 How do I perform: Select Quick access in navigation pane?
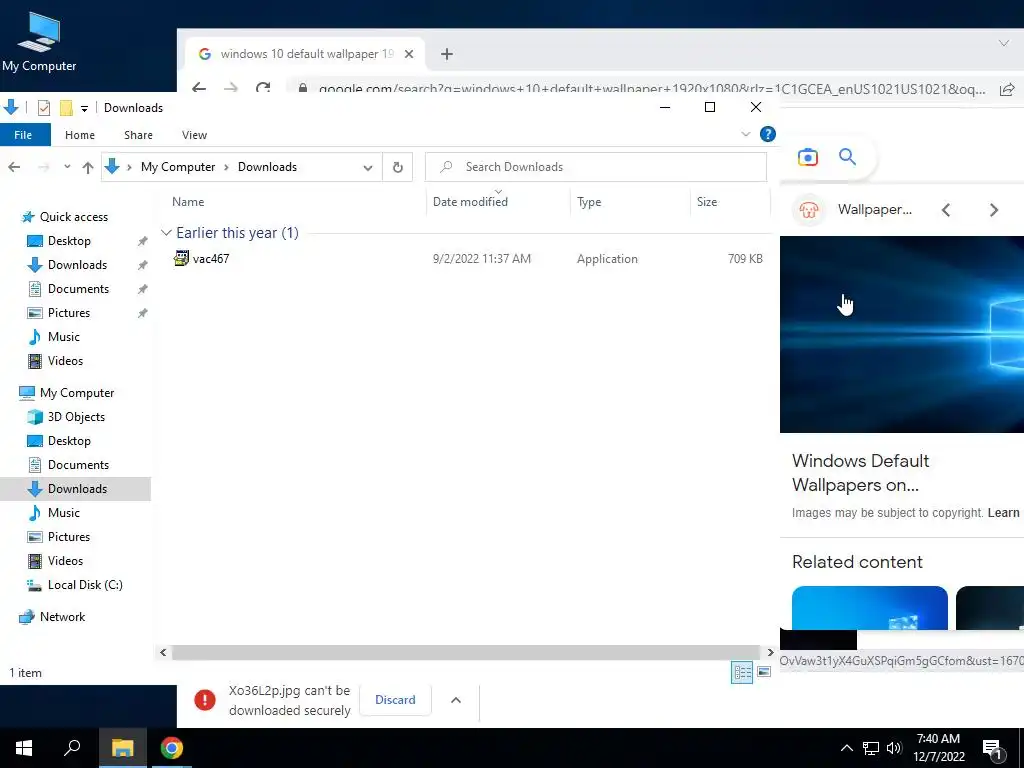pos(74,217)
